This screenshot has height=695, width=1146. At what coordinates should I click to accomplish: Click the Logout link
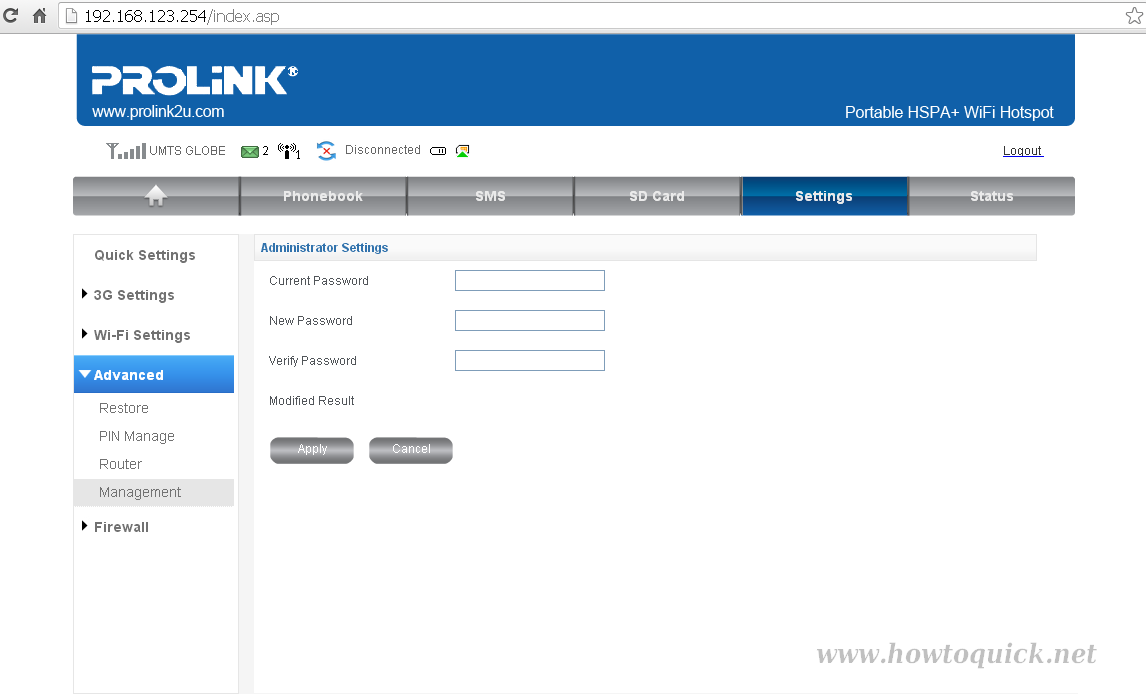[1022, 150]
